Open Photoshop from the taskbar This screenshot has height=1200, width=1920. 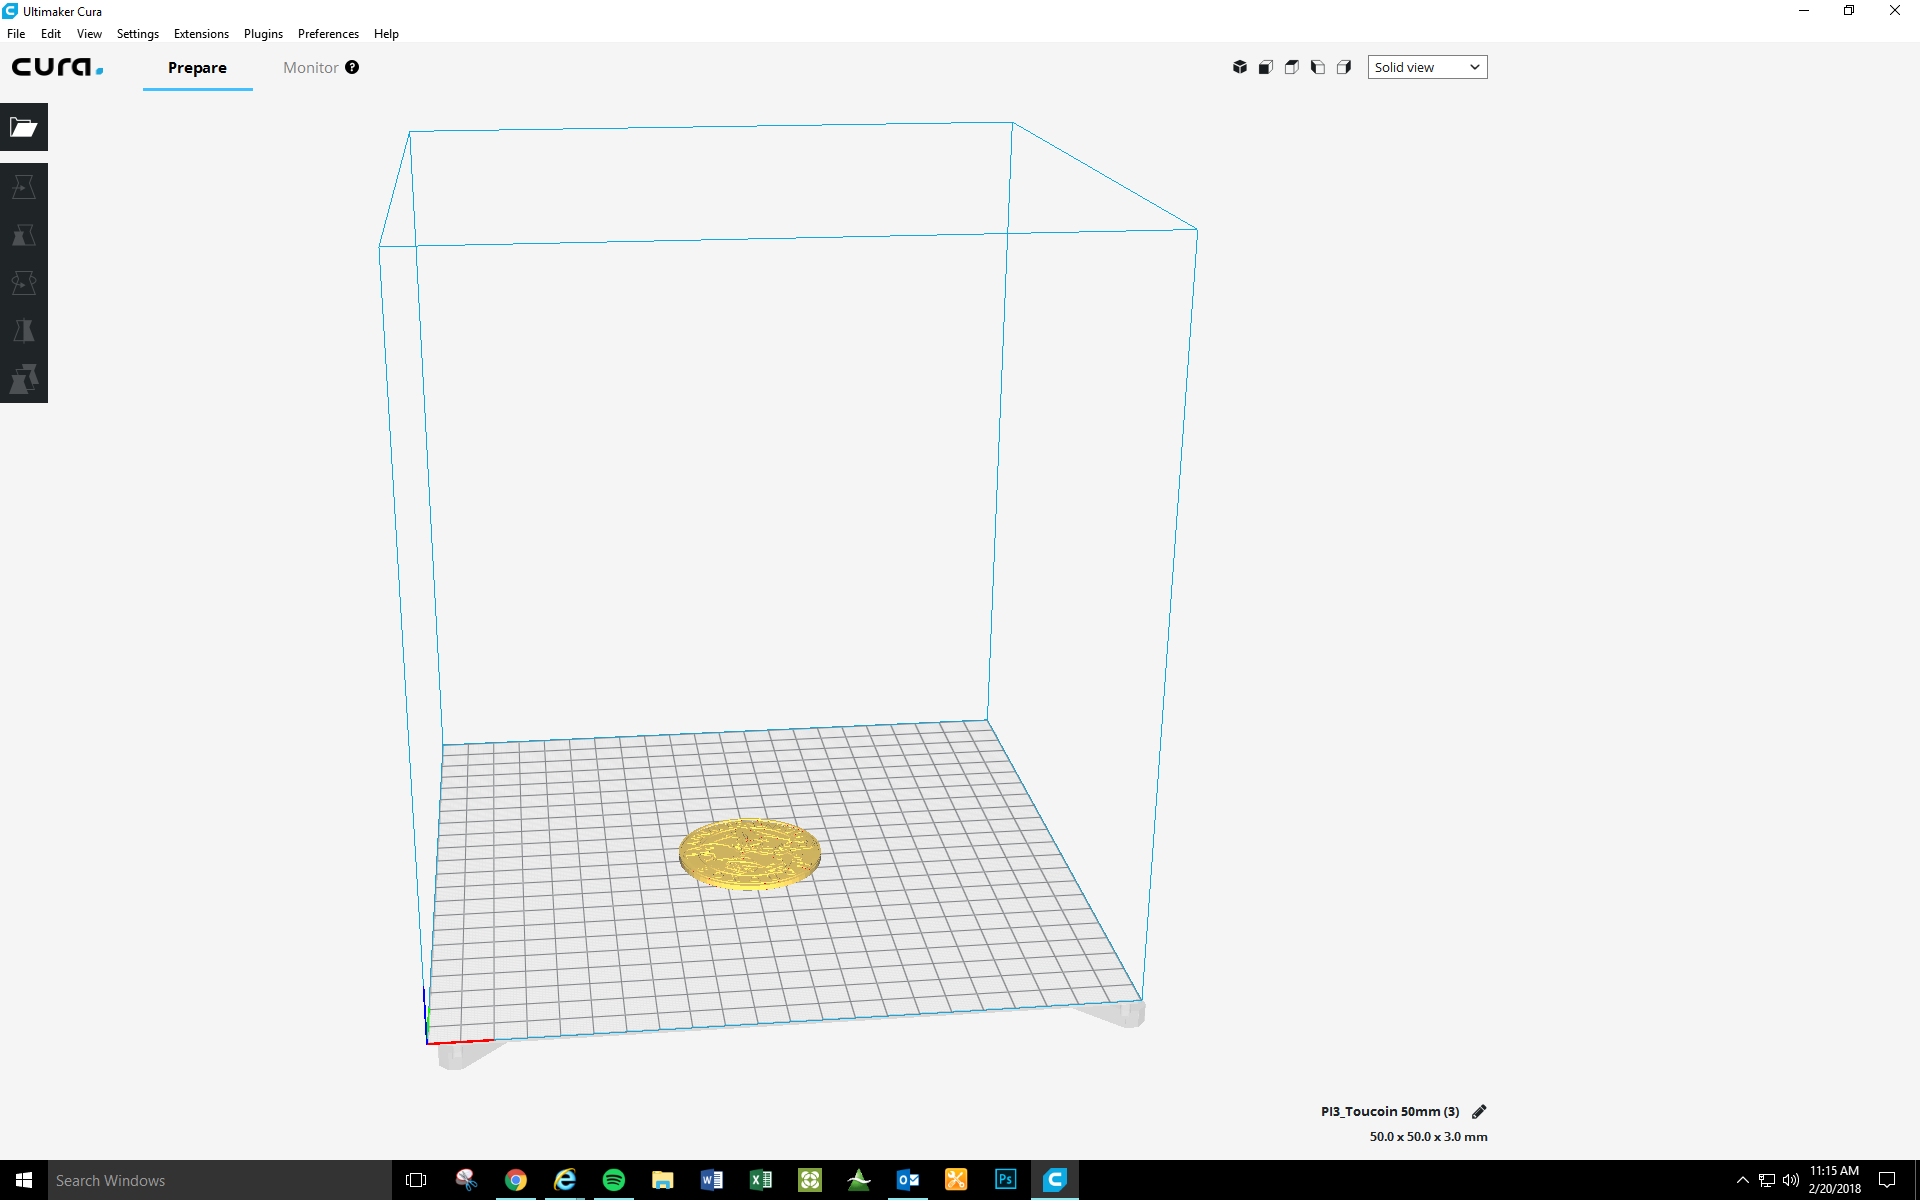click(1005, 1180)
